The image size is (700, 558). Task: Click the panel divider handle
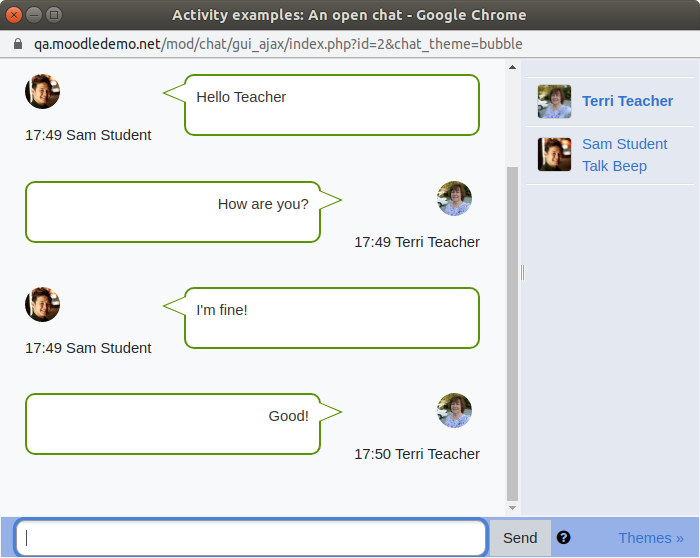(x=522, y=272)
